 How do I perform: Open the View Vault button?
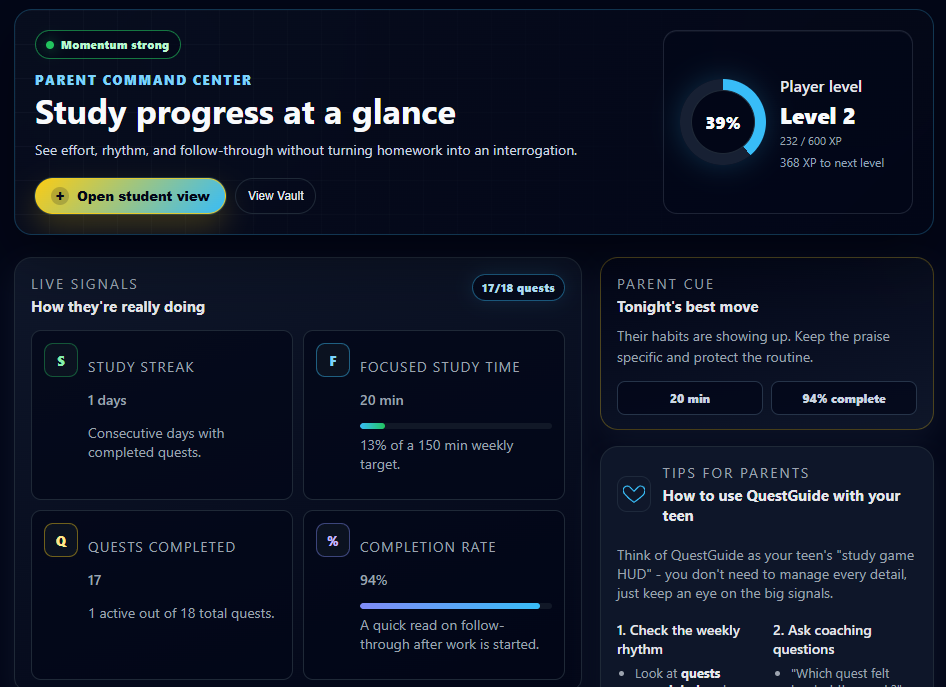[276, 196]
